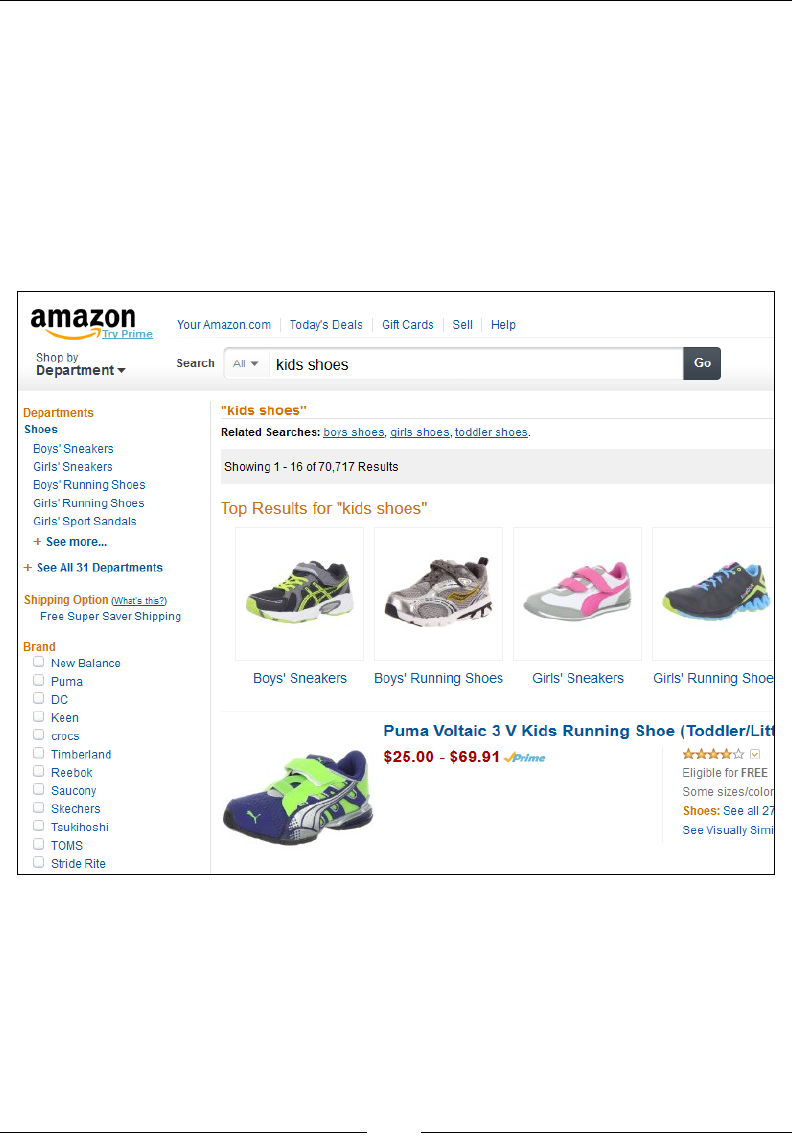
Task: Click the Amazon logo
Action: 83,323
